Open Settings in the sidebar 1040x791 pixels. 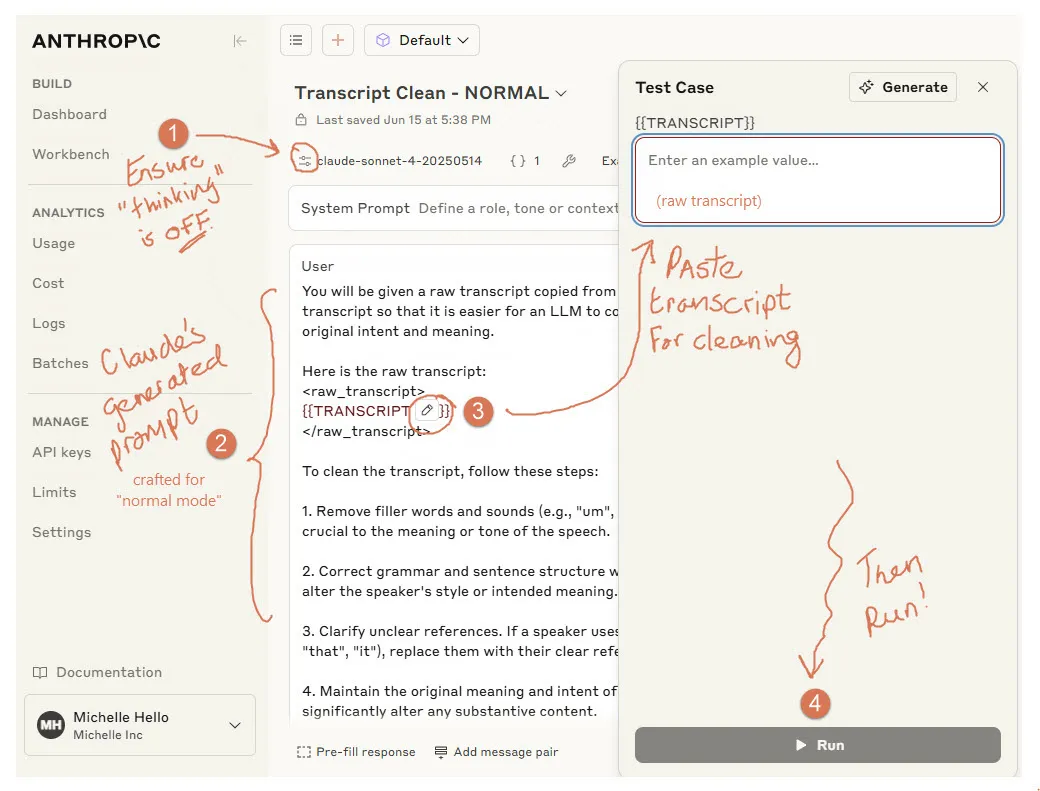click(x=62, y=532)
